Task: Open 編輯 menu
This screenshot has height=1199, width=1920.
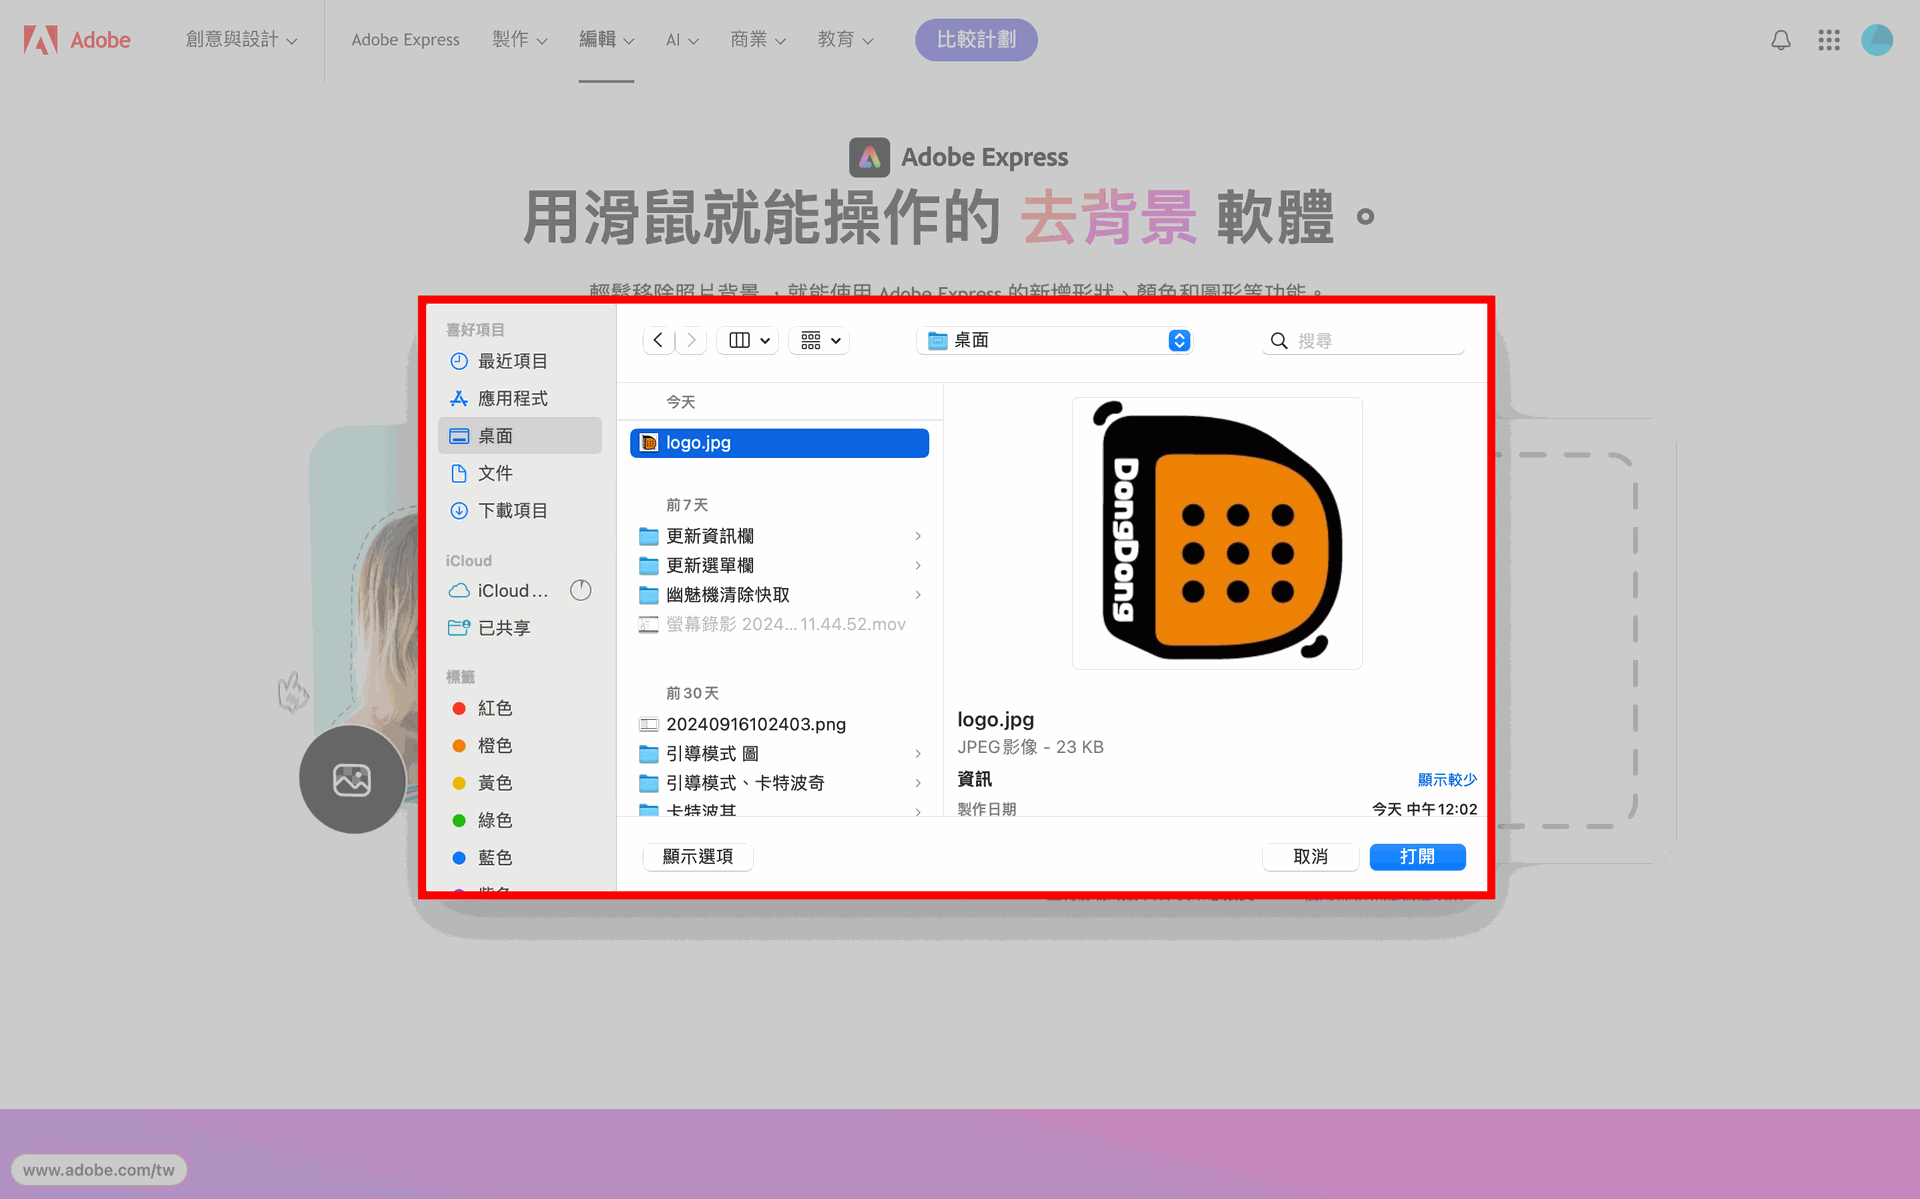Action: (x=606, y=40)
